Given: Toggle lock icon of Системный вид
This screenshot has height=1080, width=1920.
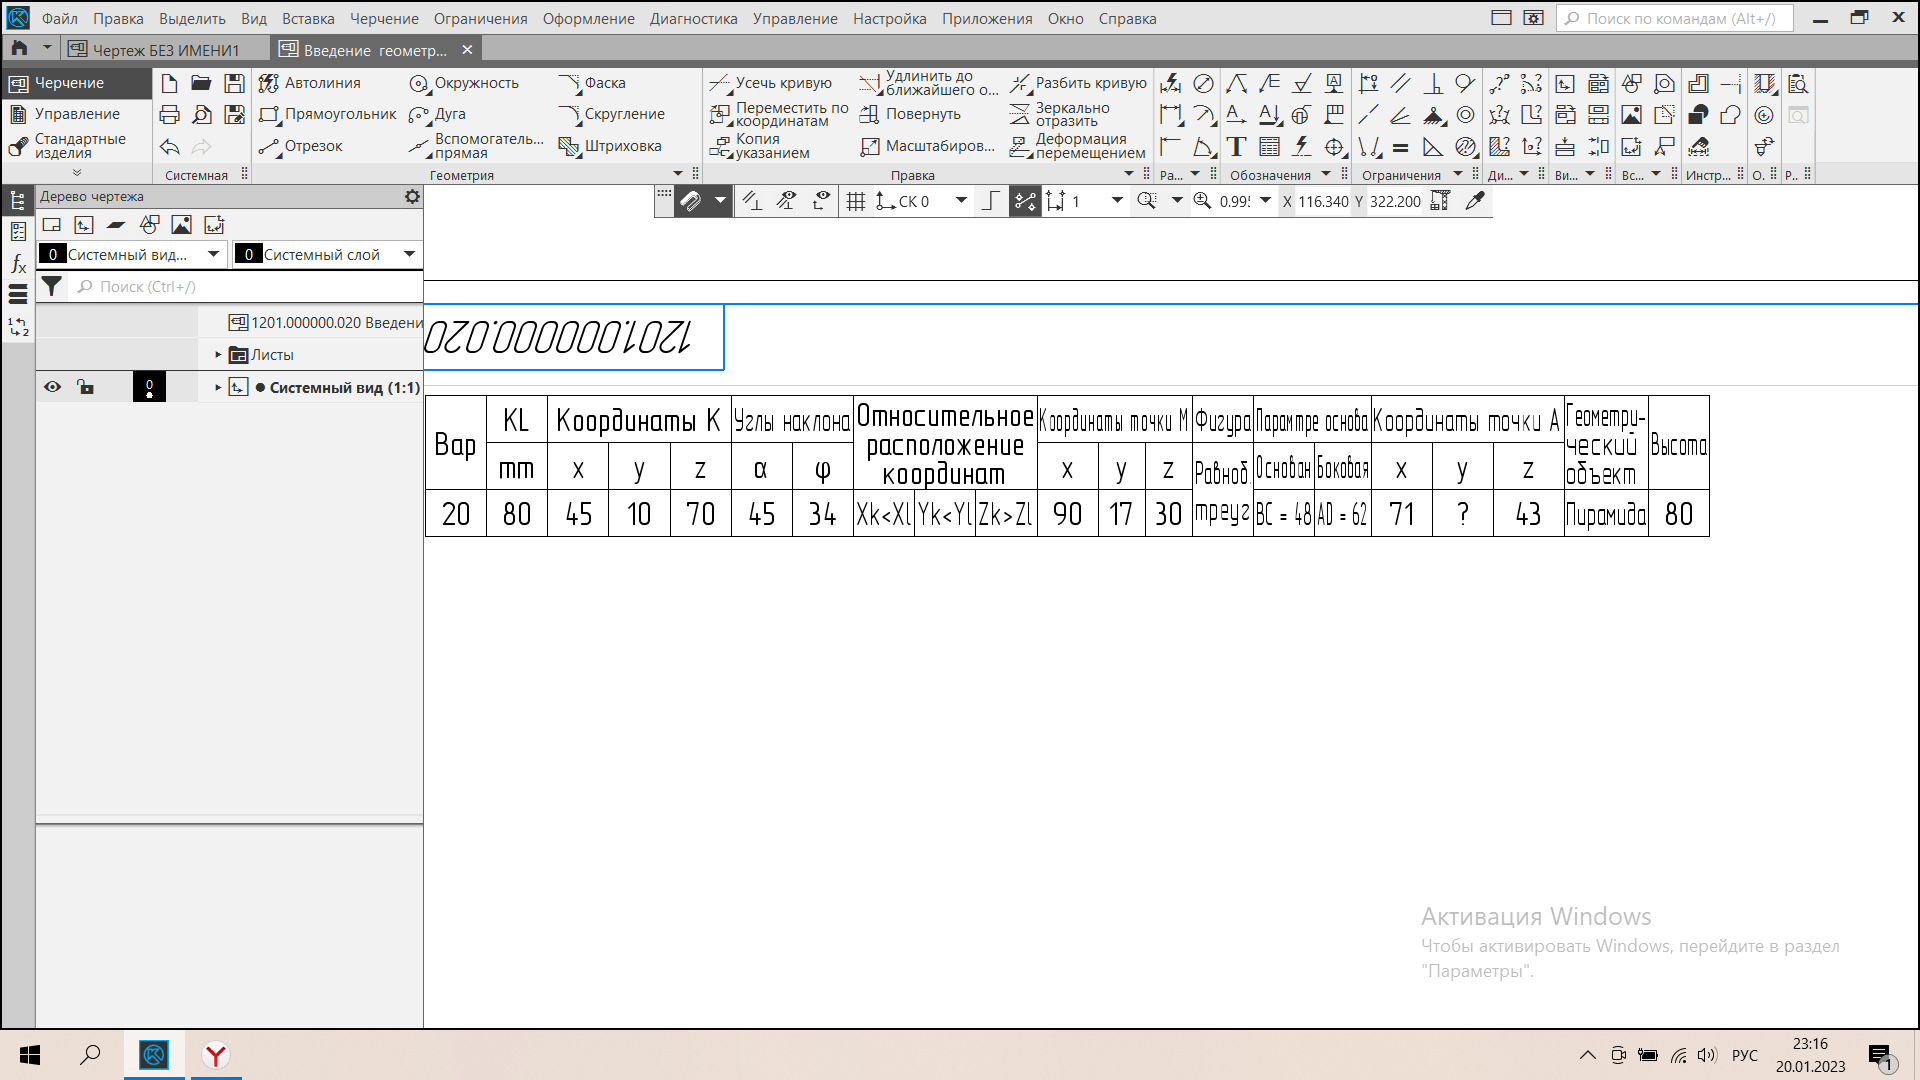Looking at the screenshot, I should point(86,387).
